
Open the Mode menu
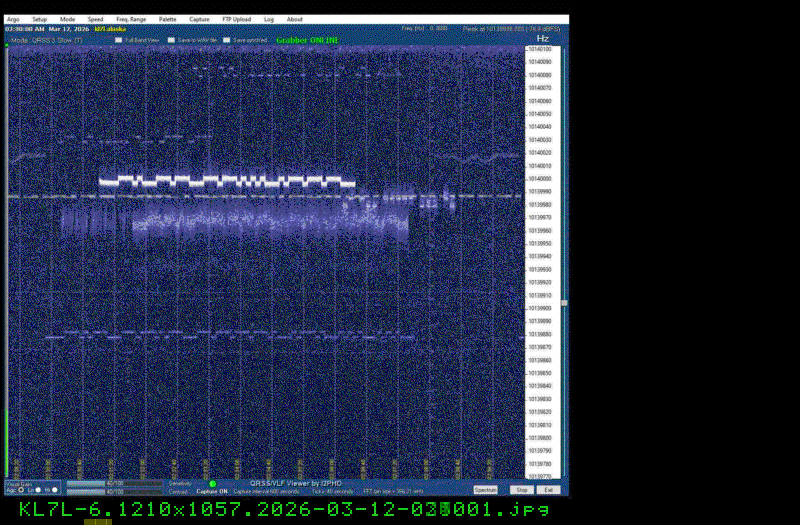[67, 19]
